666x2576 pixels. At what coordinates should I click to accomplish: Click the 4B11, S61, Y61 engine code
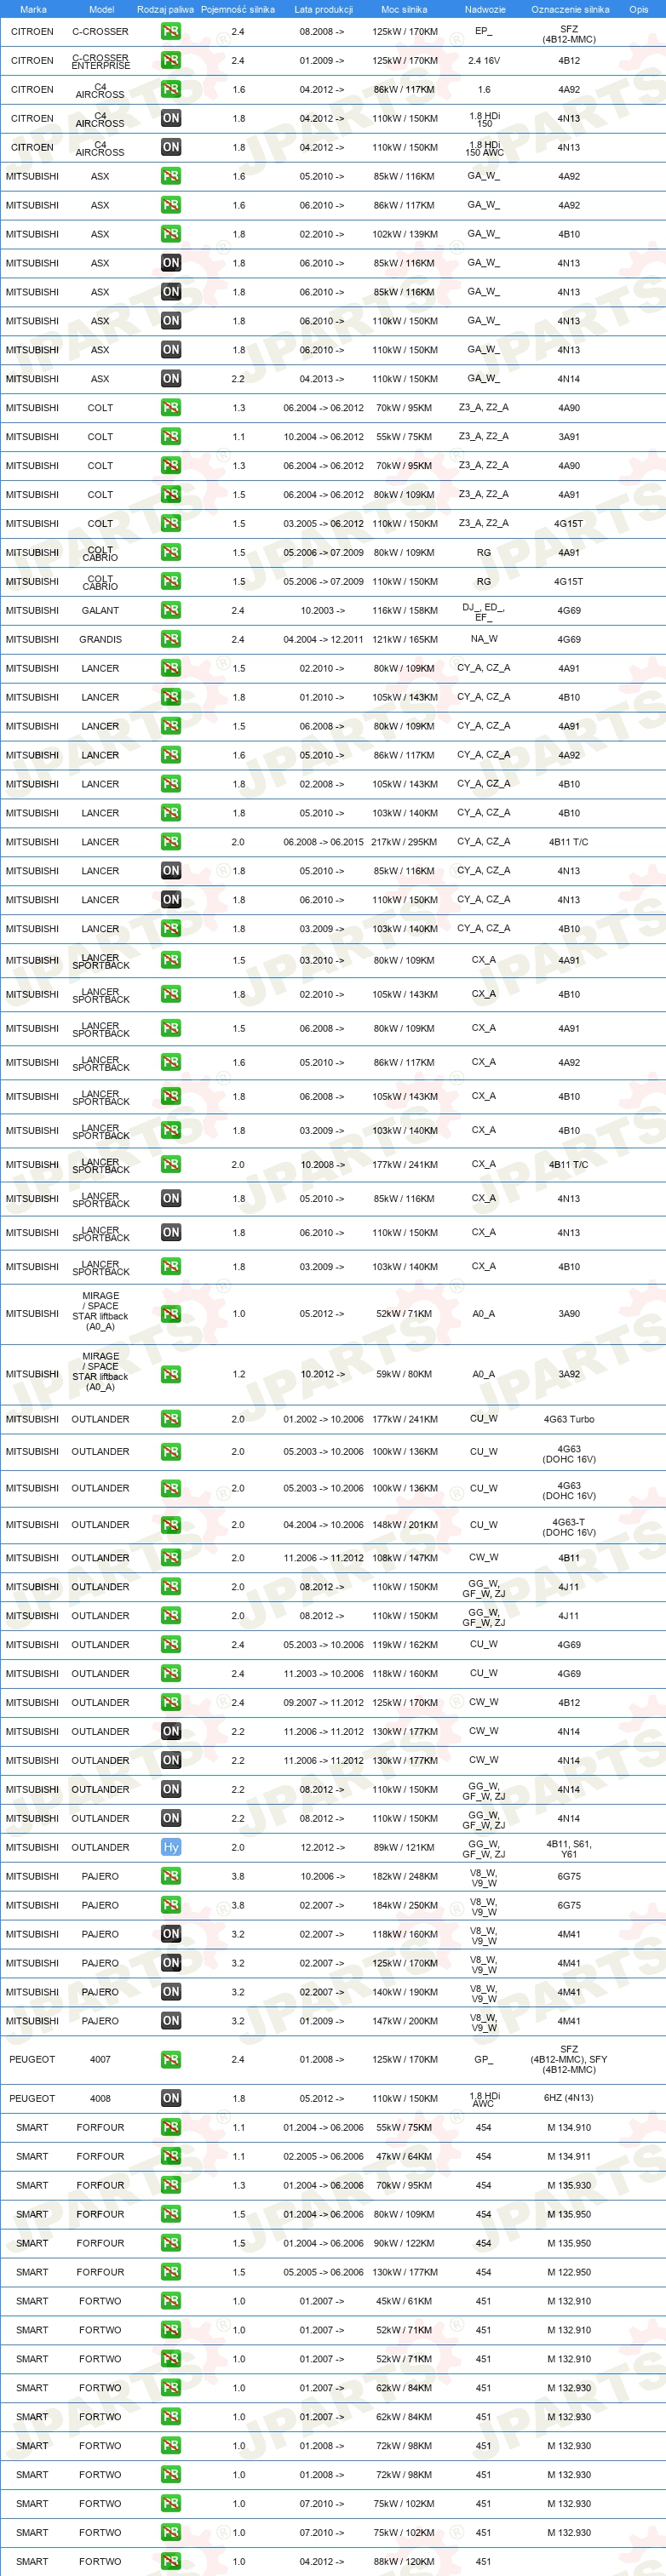(569, 1848)
